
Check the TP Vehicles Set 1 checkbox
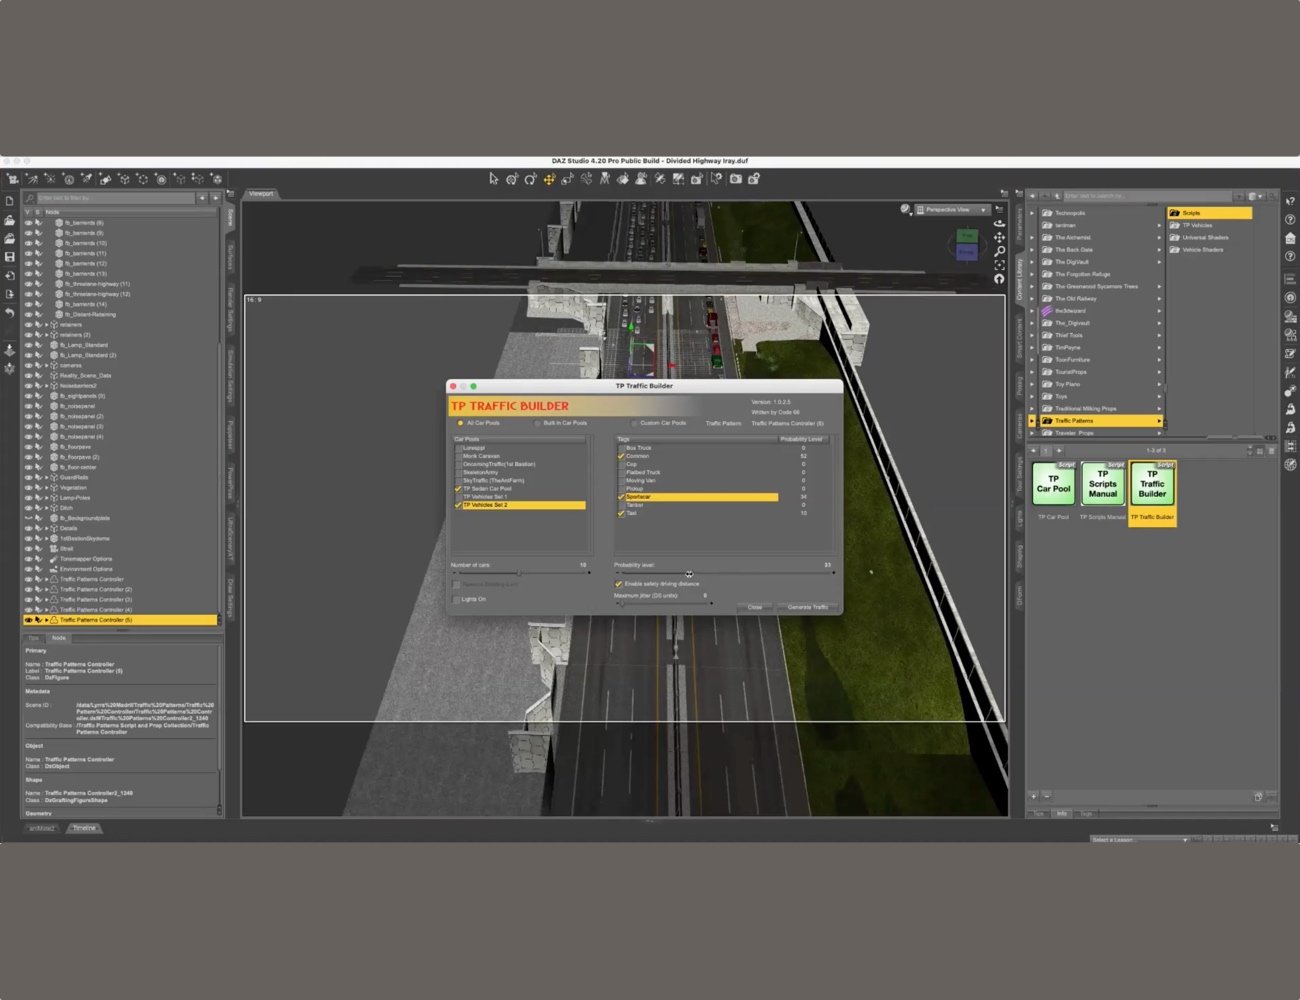458,497
